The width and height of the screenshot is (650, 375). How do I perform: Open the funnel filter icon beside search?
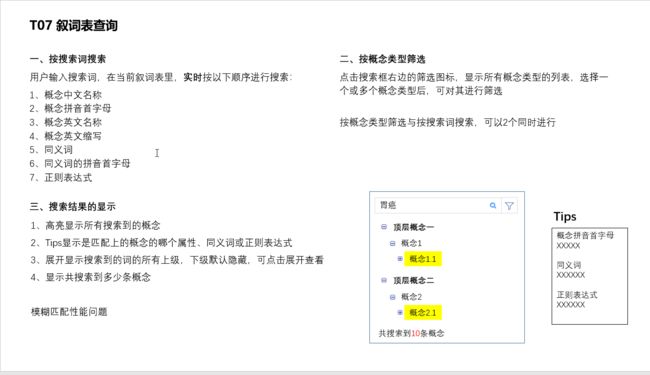point(509,206)
